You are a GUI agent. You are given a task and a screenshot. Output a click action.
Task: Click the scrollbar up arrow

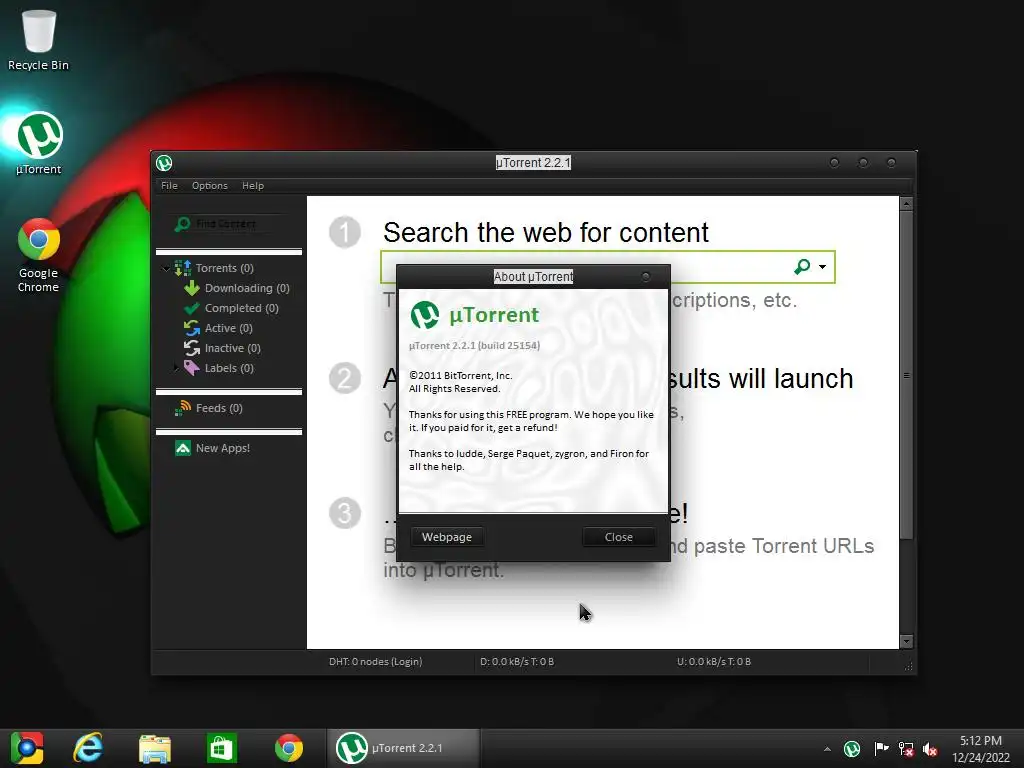pos(906,204)
